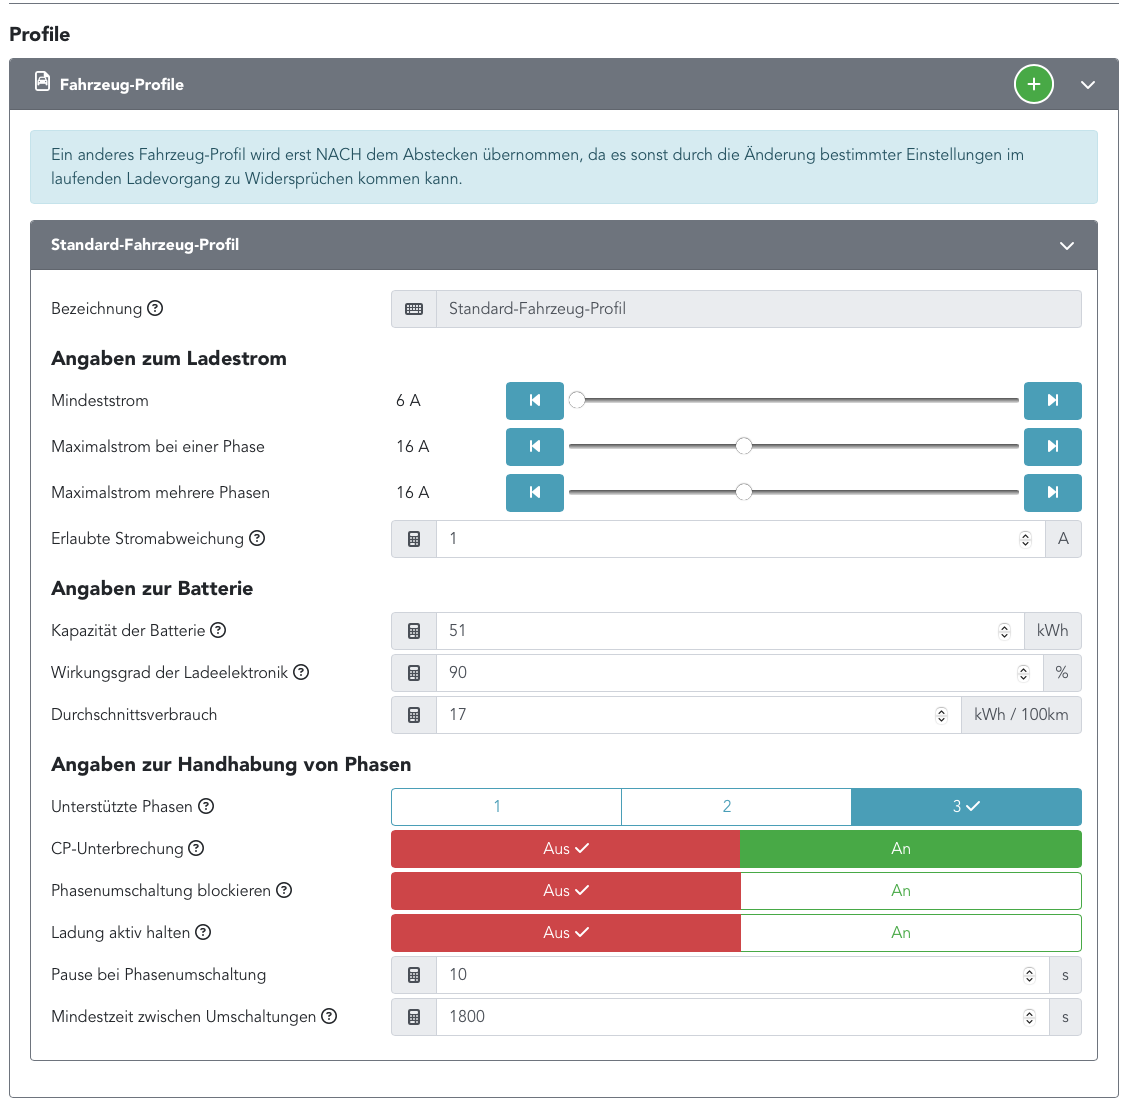Click the Mindestzeit zwischen Umschaltungen spinner arrows

[x=1029, y=1017]
